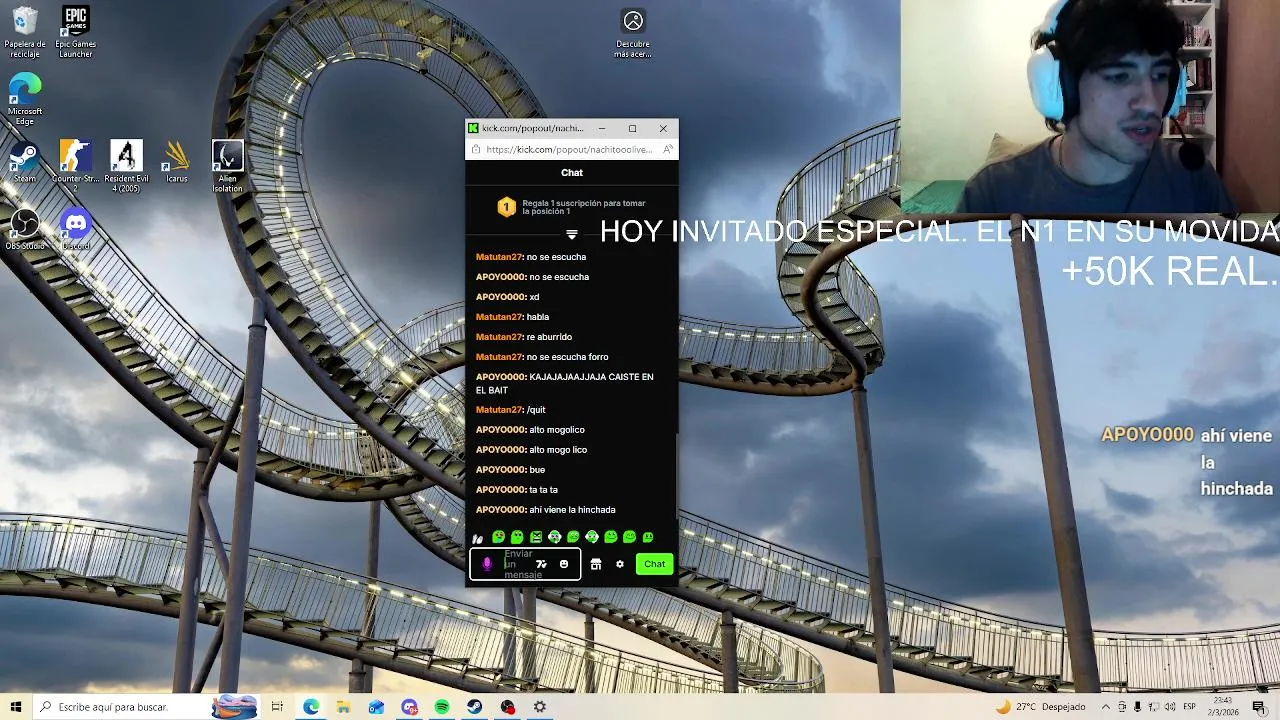The width and height of the screenshot is (1280, 720).
Task: Click the search box doodle illustration
Action: pyautogui.click(x=234, y=707)
